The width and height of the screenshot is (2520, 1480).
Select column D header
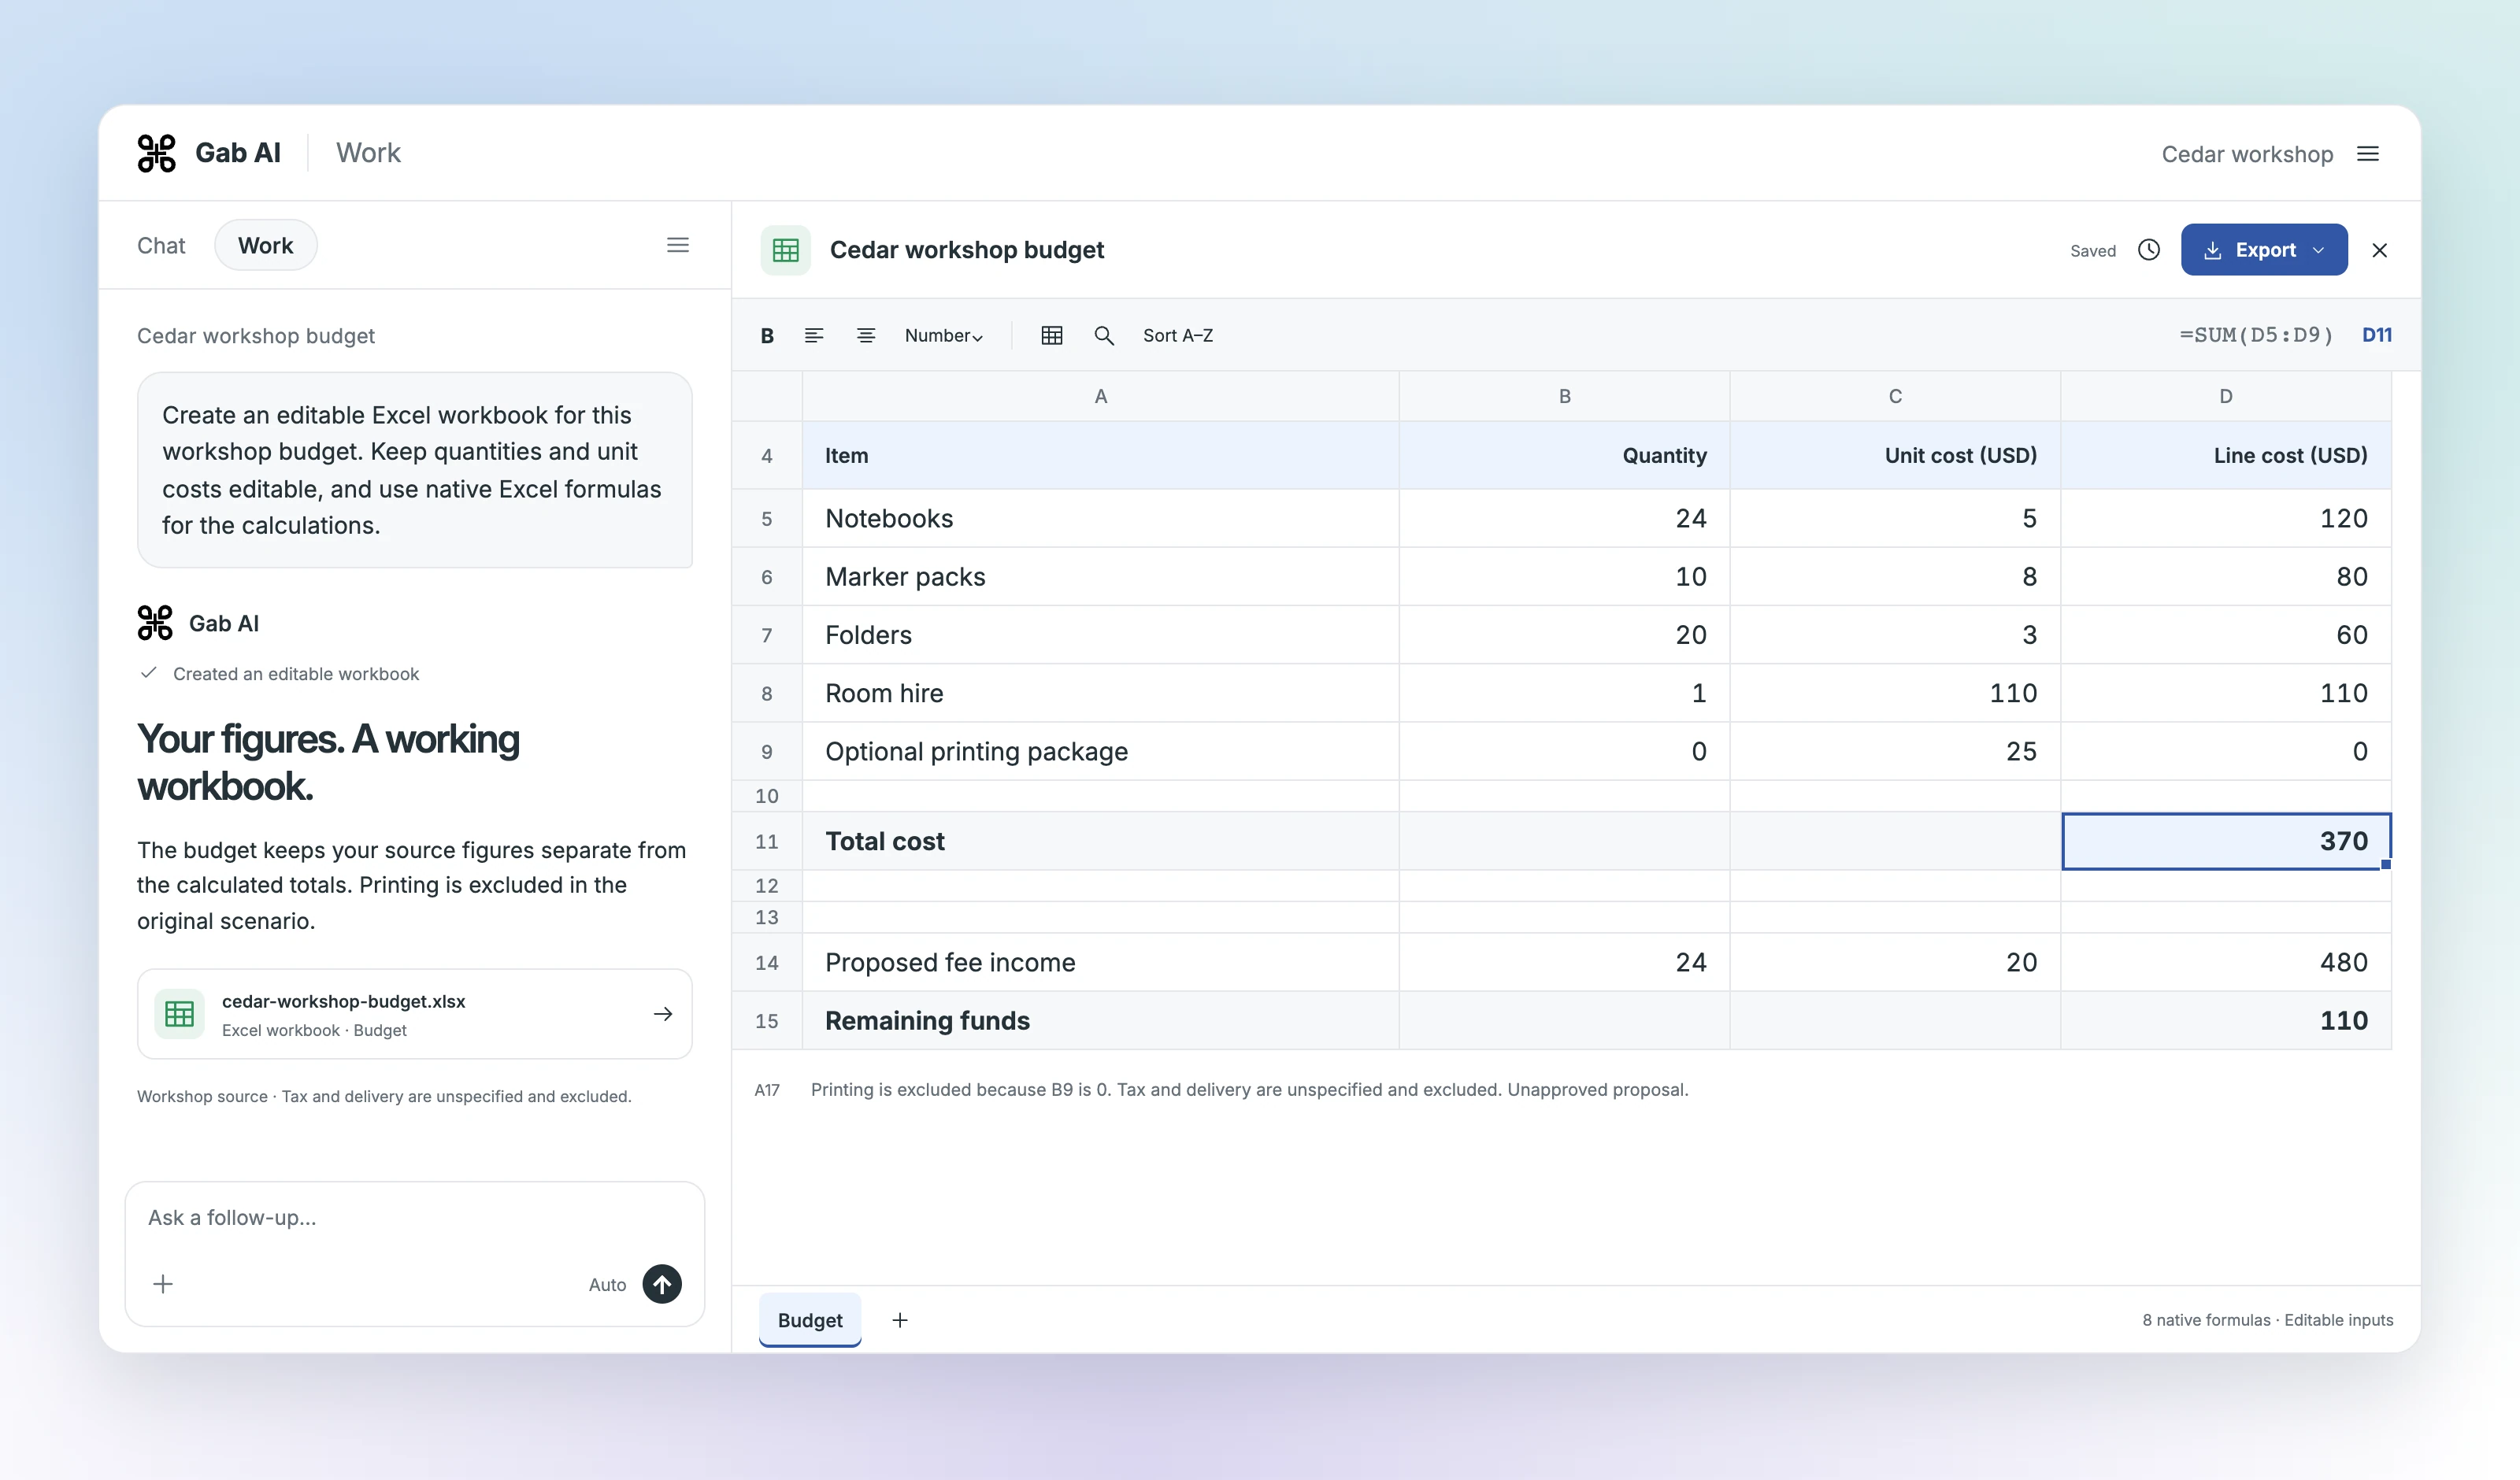tap(2225, 396)
